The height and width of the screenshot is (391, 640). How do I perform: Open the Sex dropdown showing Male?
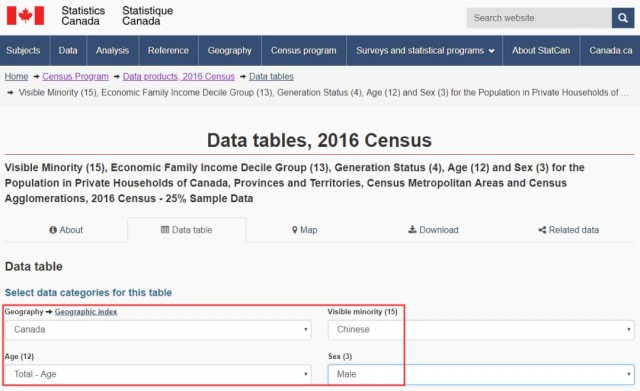(481, 374)
